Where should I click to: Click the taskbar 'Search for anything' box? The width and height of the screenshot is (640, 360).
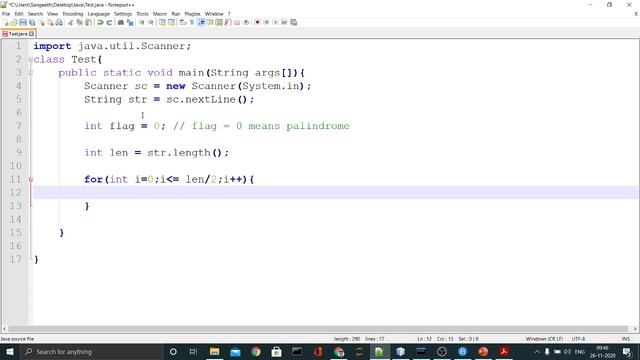91,351
